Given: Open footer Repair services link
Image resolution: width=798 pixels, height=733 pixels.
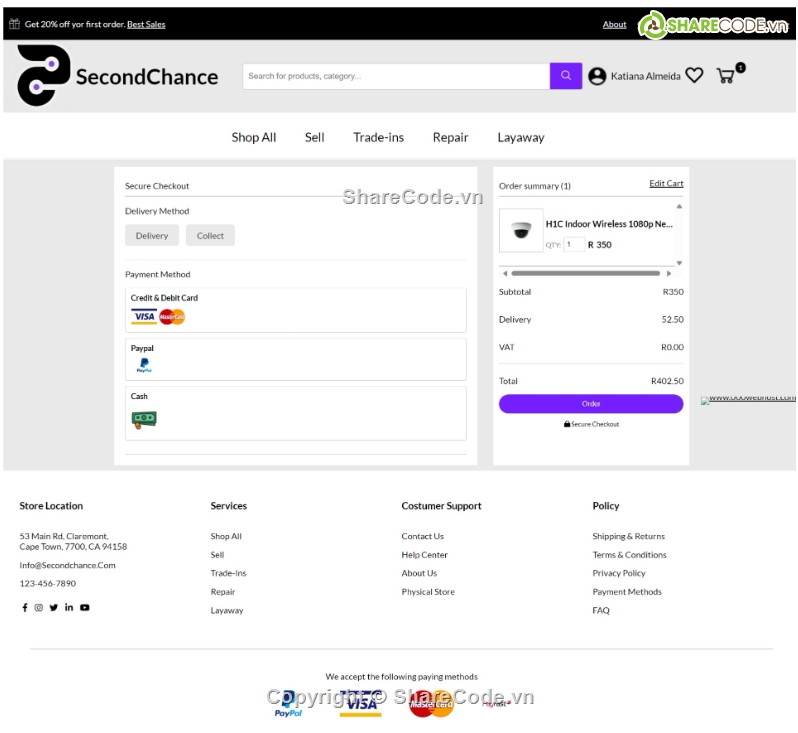Looking at the screenshot, I should tap(223, 591).
